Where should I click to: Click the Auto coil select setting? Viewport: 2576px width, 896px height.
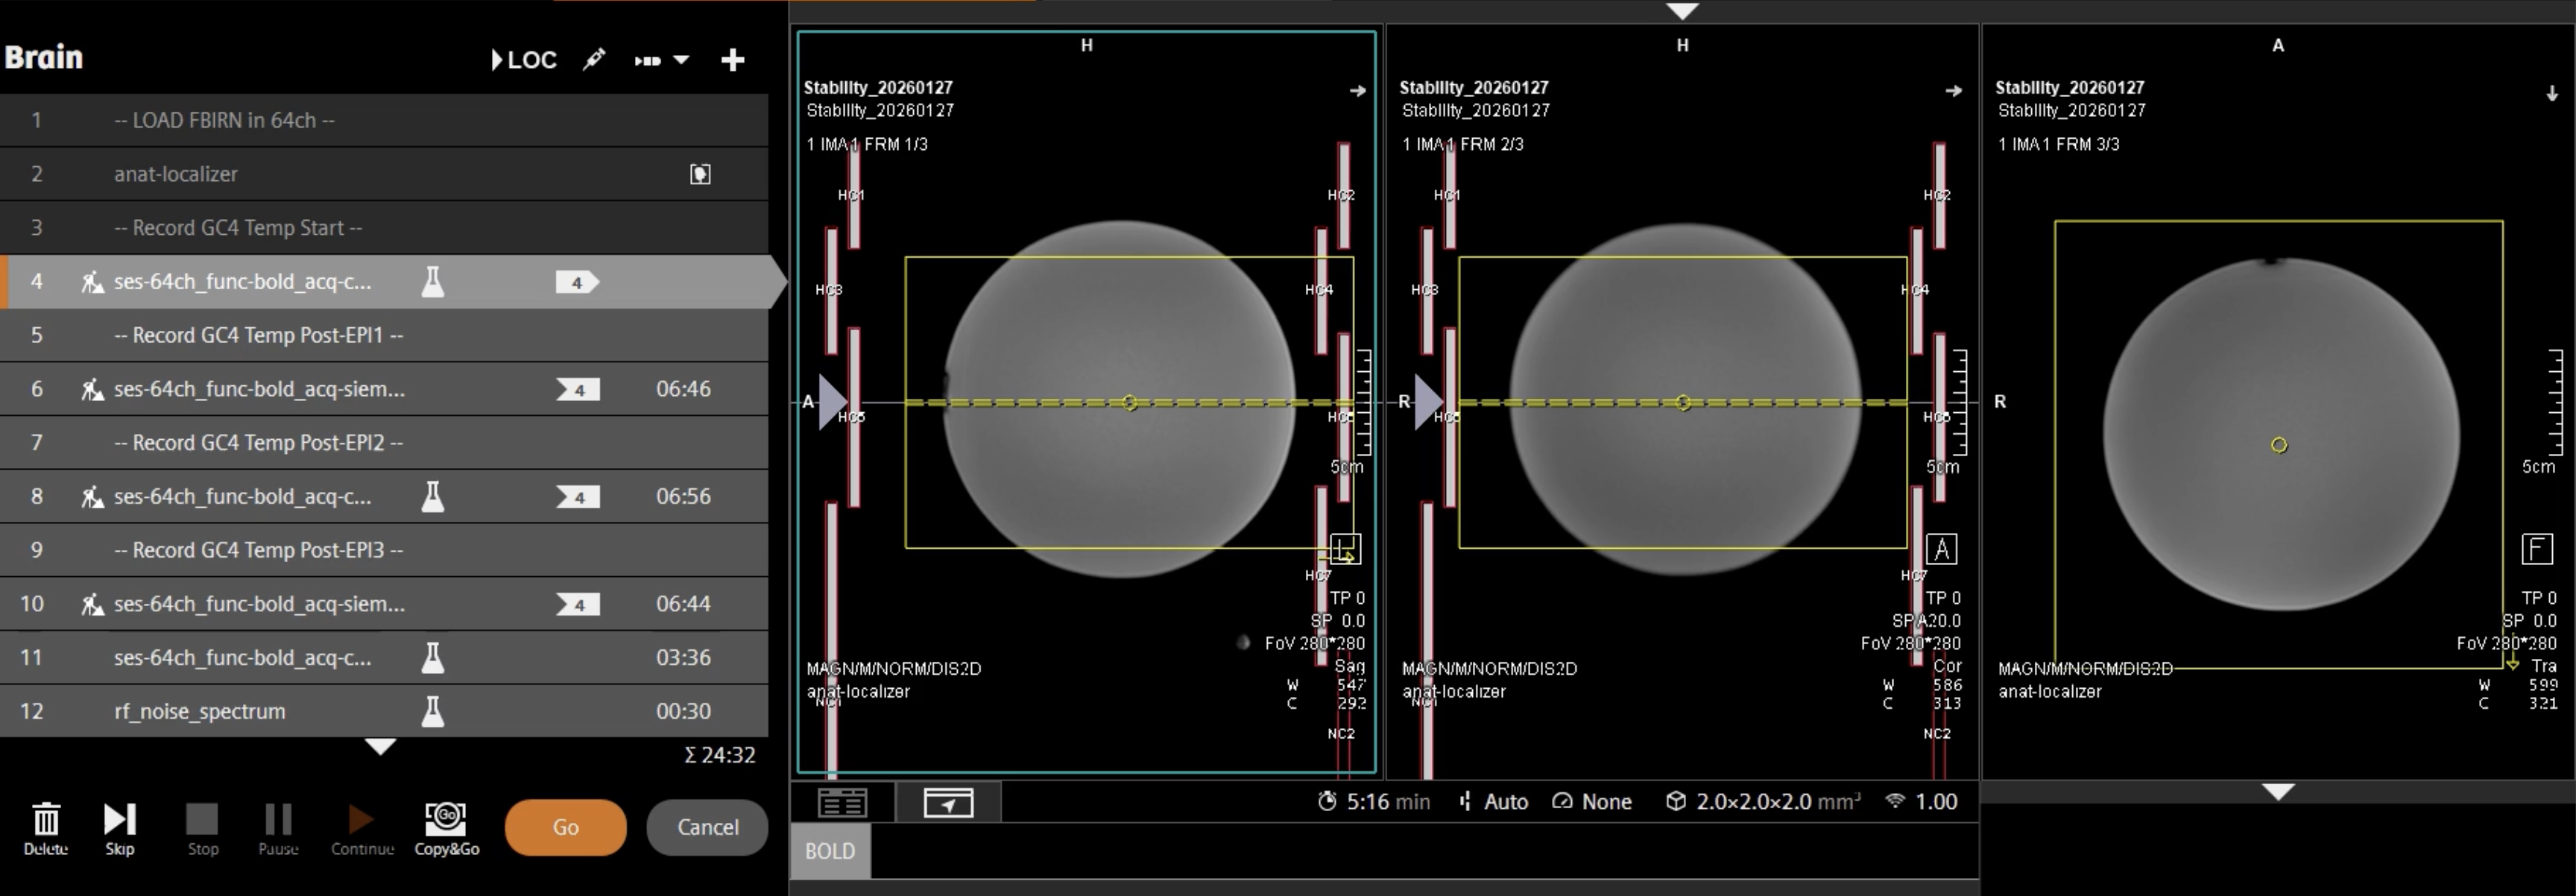pos(1494,802)
